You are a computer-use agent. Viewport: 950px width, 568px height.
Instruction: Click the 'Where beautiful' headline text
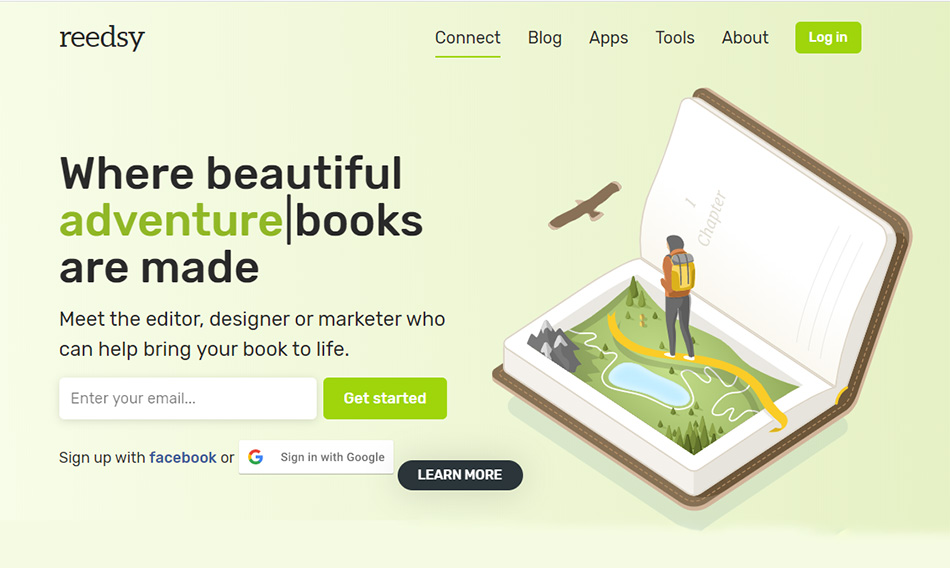click(231, 174)
